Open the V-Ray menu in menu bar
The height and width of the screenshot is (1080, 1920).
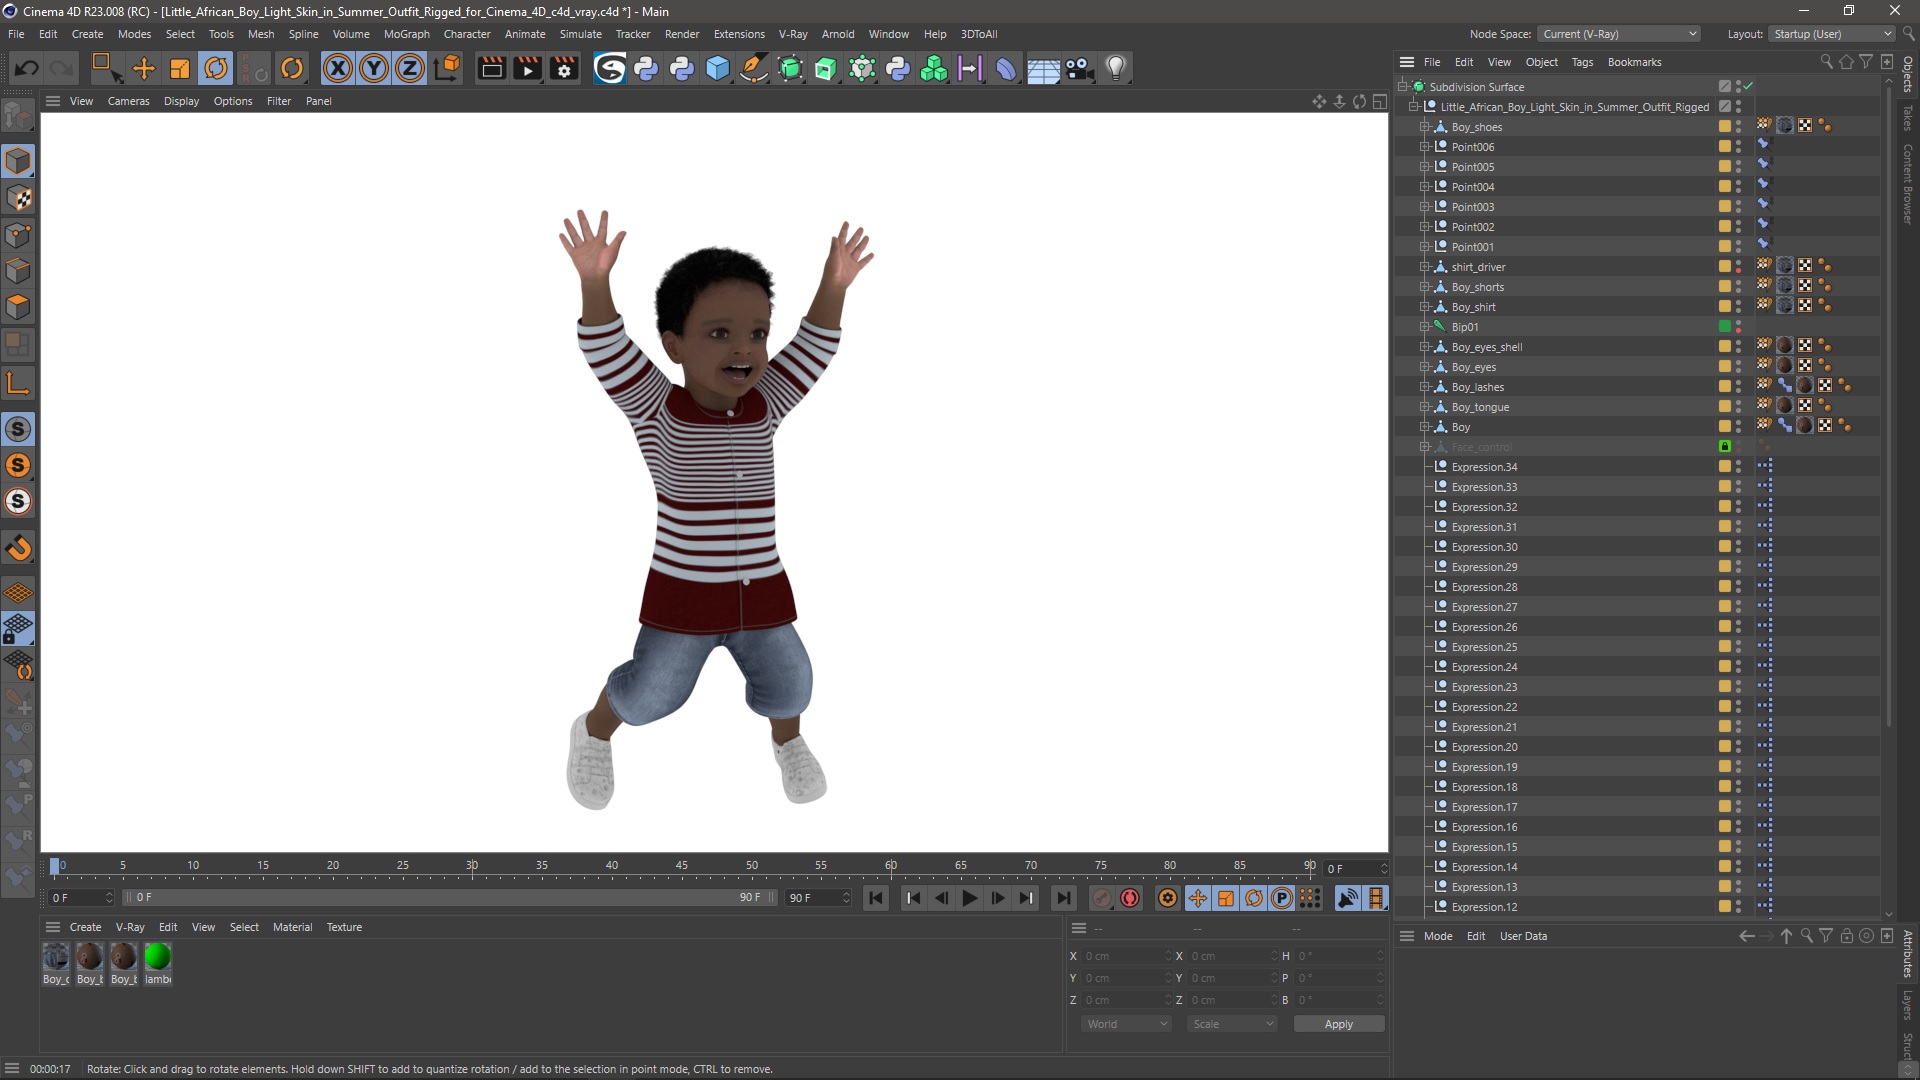(793, 34)
